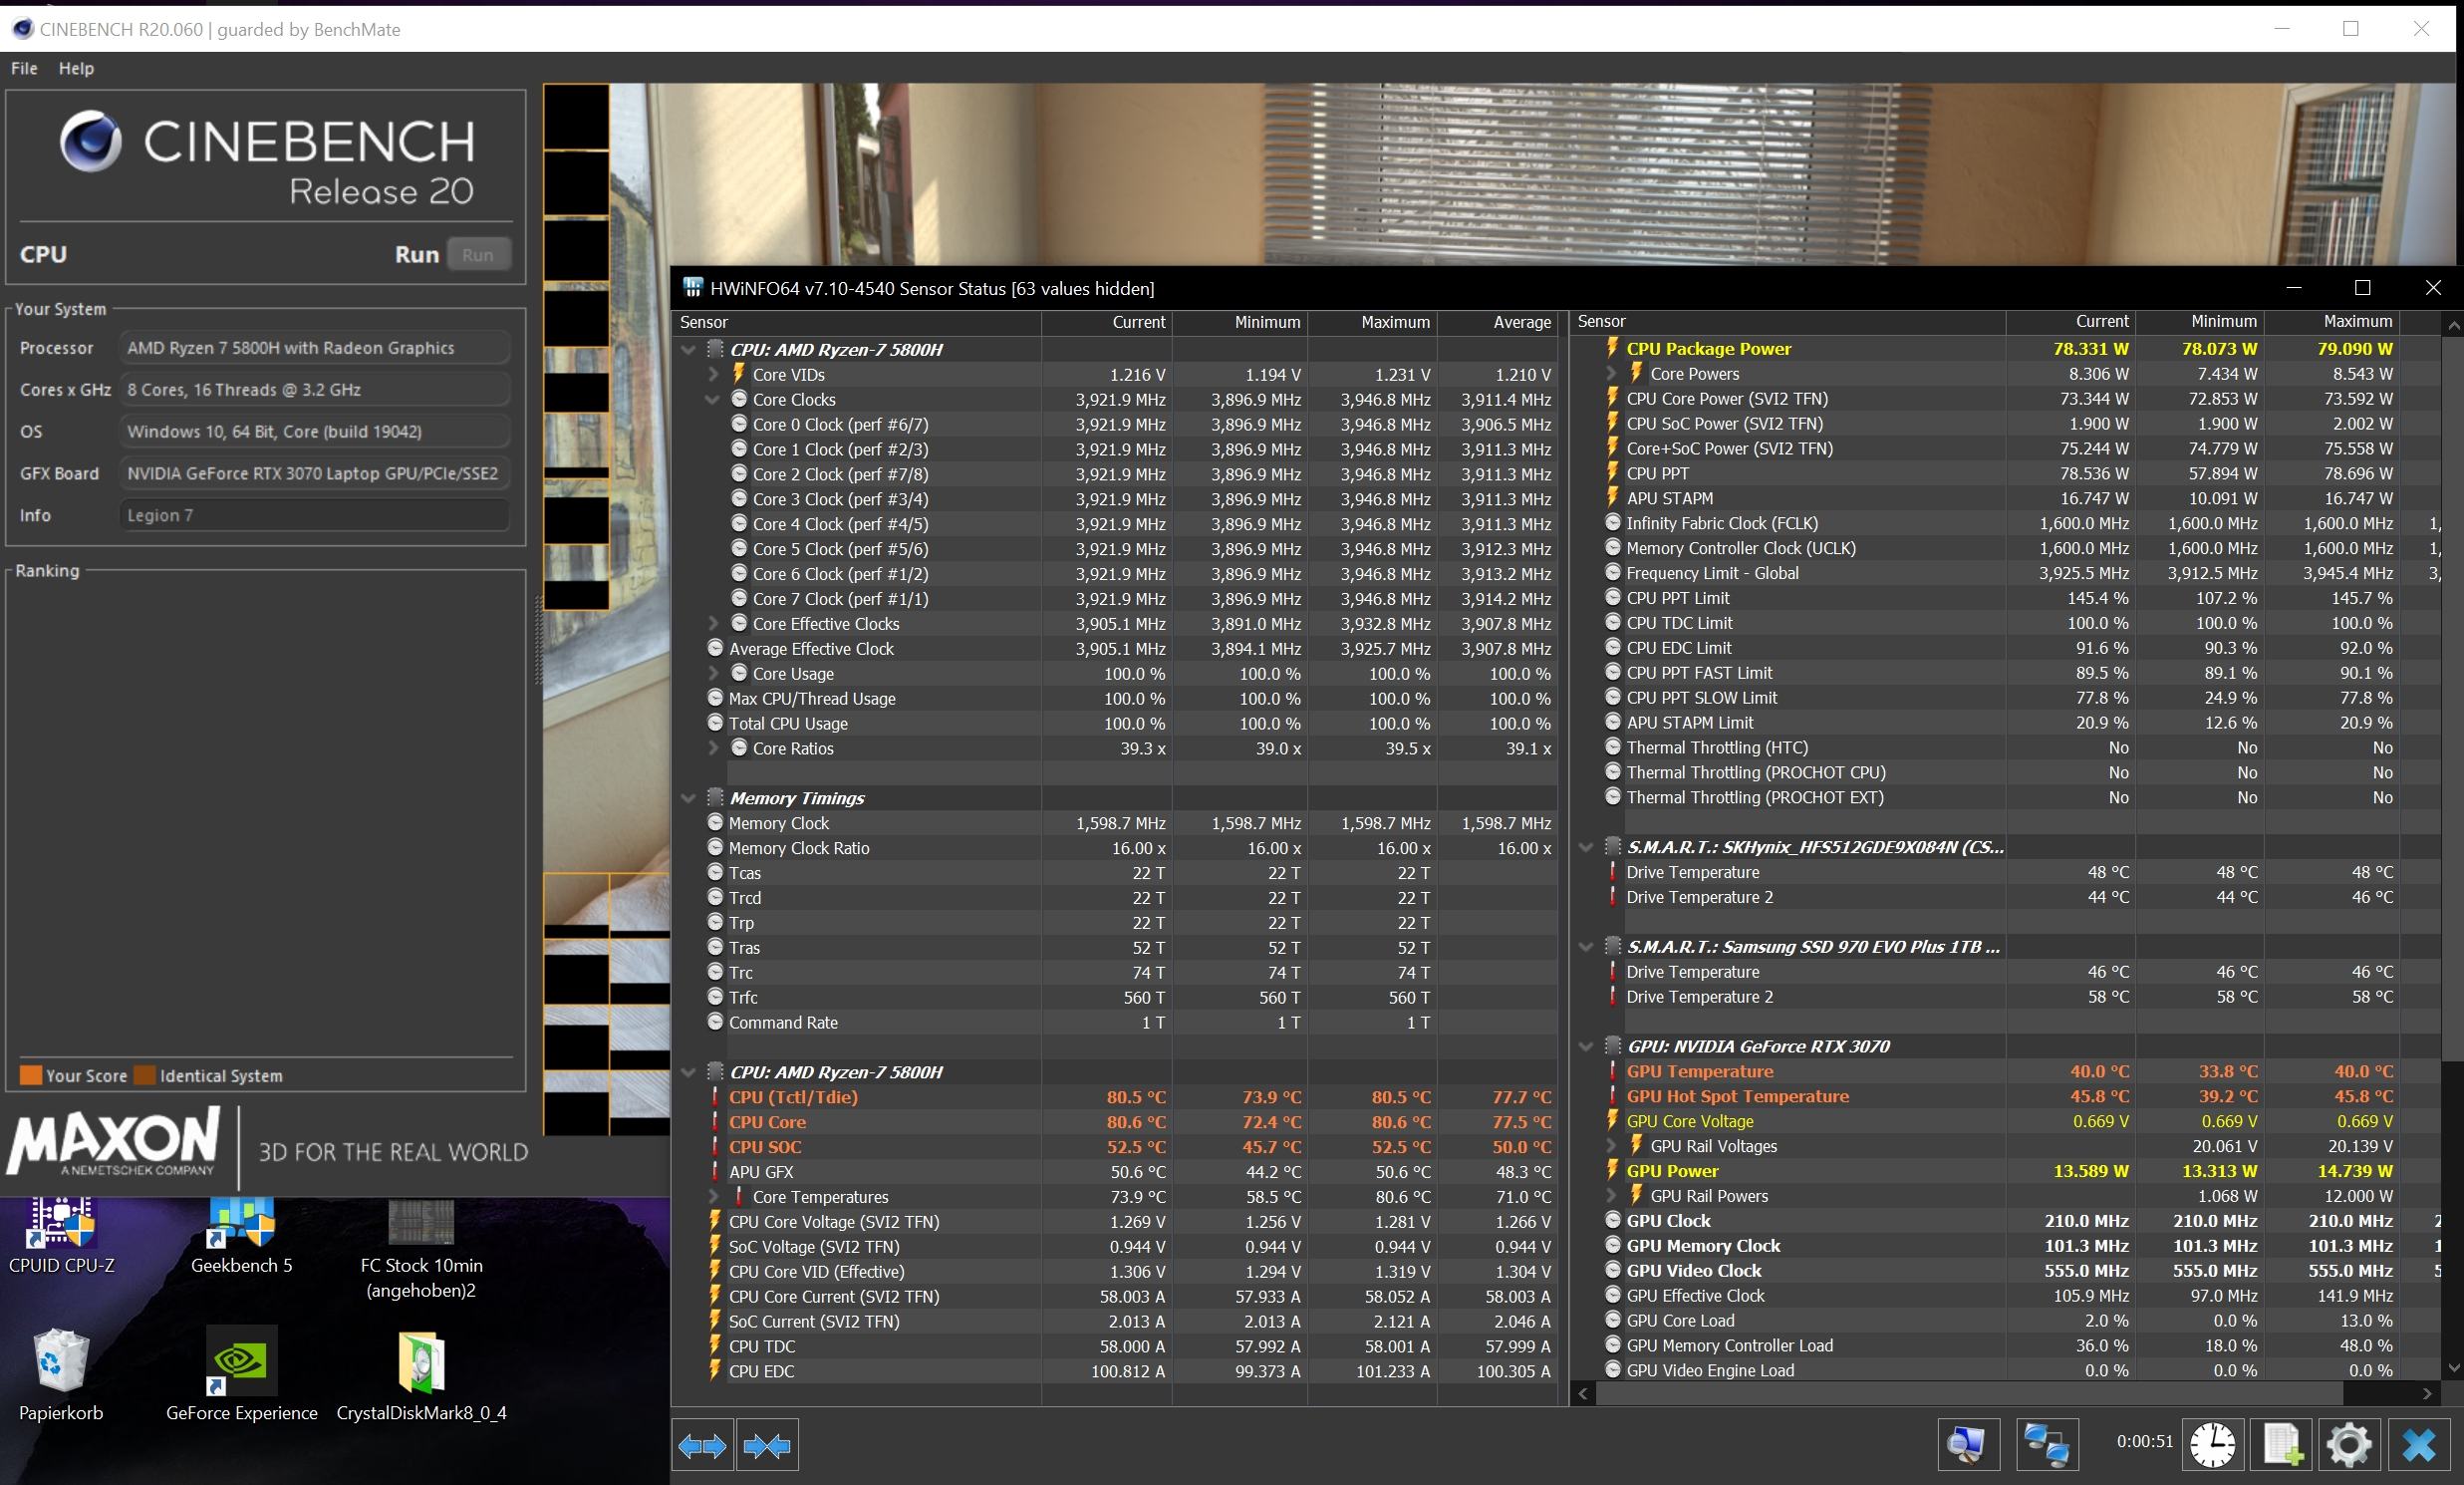Click the collapse layout arrows icon in HWiNFO

tap(767, 1445)
